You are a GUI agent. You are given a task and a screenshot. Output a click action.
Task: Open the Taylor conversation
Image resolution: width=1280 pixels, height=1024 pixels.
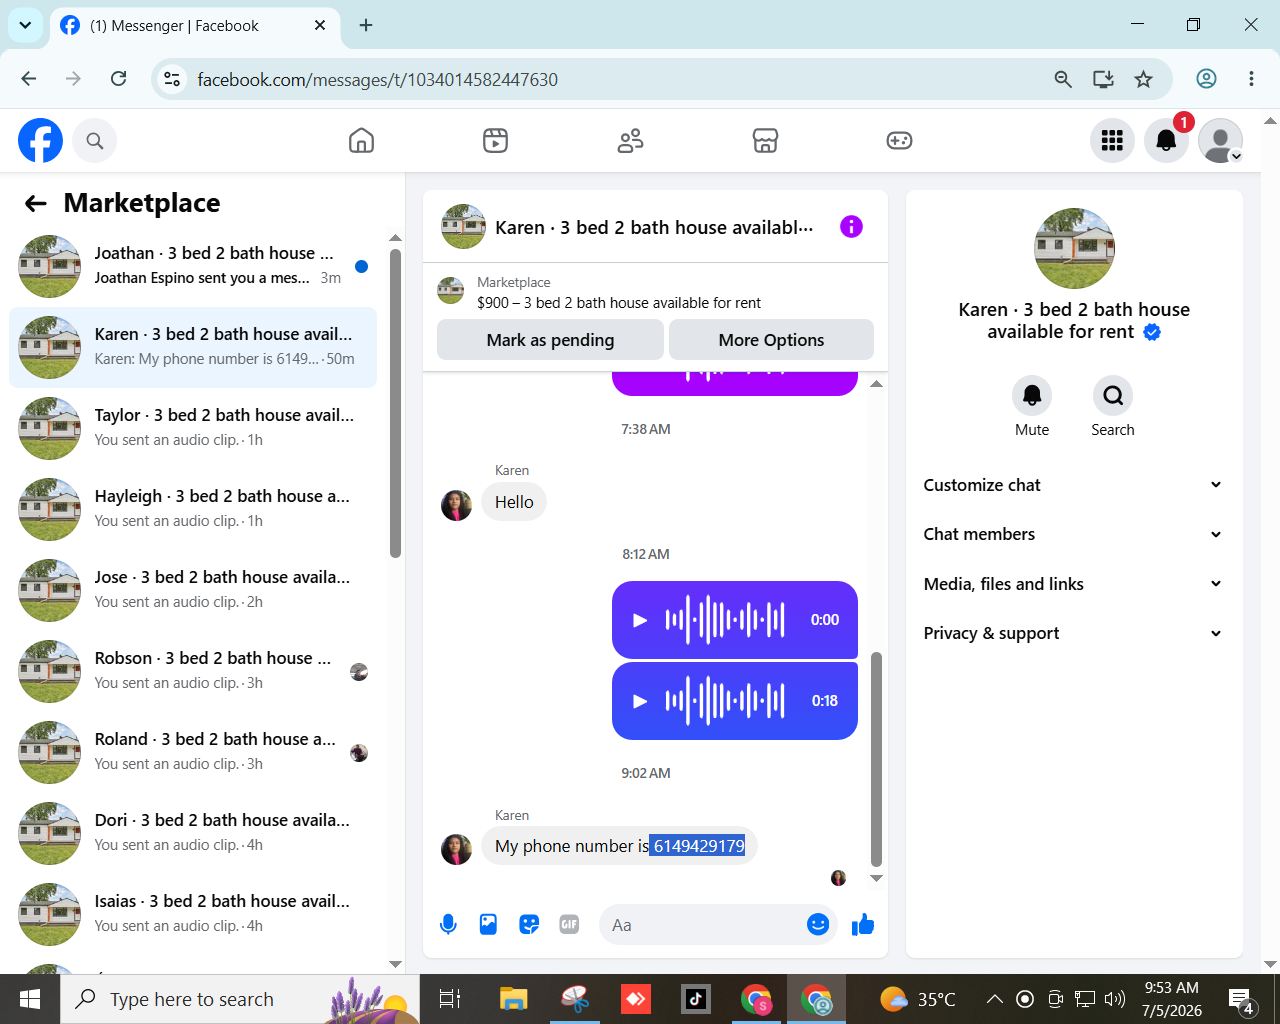193,428
